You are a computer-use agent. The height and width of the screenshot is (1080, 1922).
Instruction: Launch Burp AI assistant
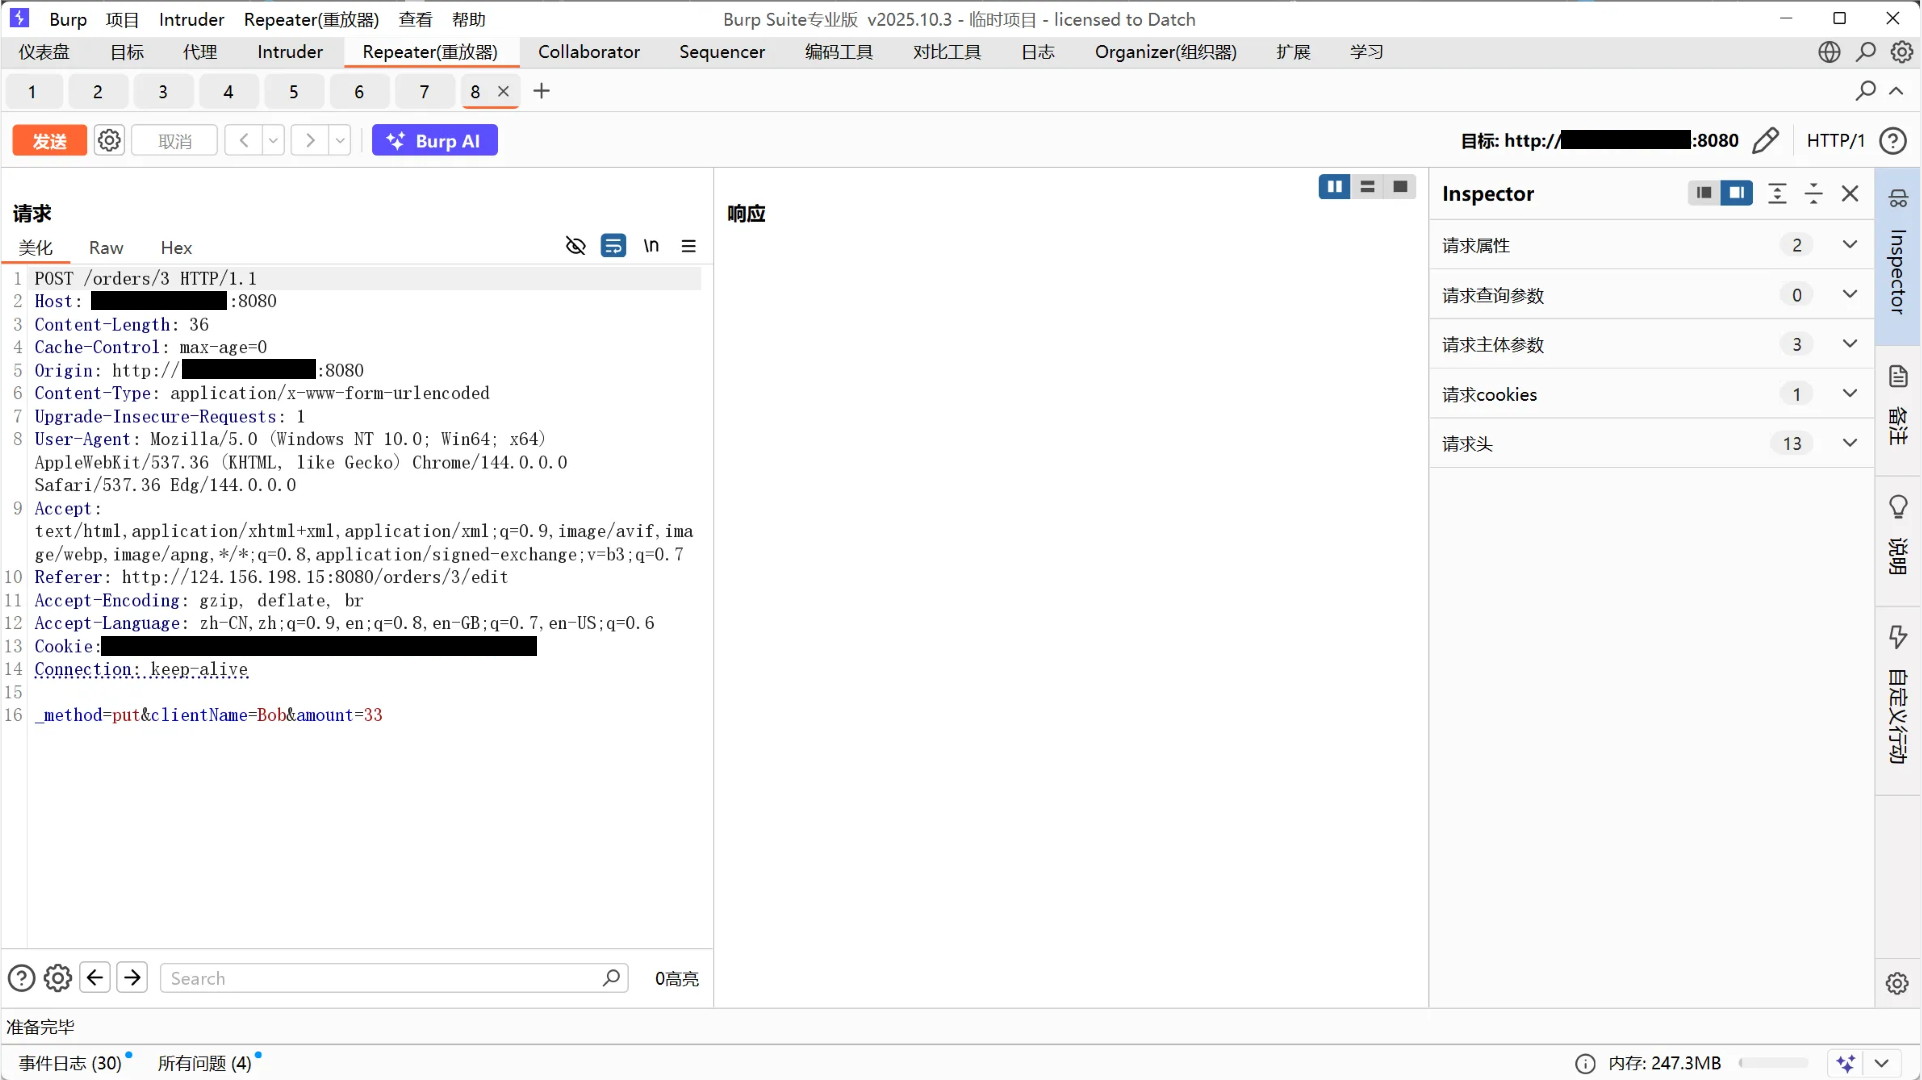[x=434, y=141]
